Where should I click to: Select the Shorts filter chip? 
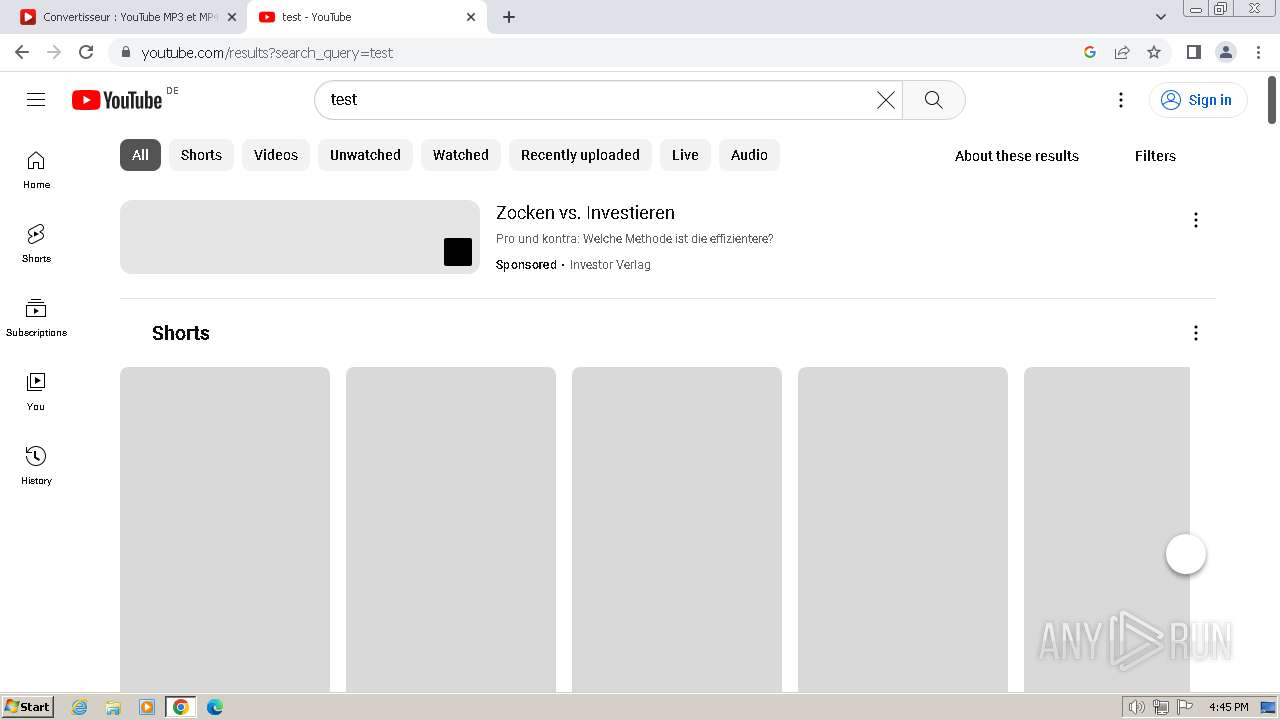[201, 155]
